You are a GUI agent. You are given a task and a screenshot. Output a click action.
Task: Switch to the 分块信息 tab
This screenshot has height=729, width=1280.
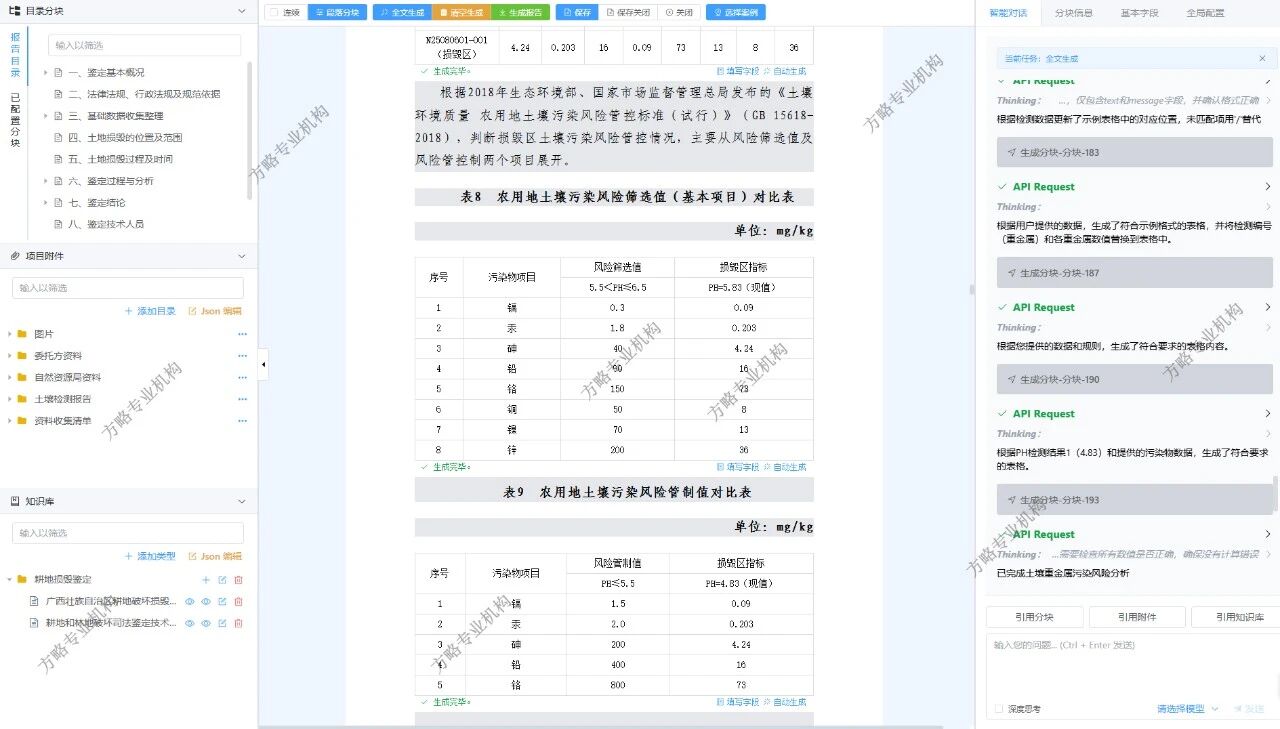click(1074, 13)
